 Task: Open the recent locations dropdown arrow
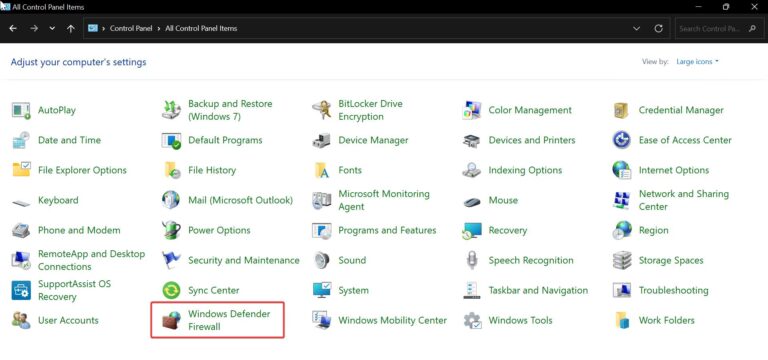pyautogui.click(x=52, y=28)
